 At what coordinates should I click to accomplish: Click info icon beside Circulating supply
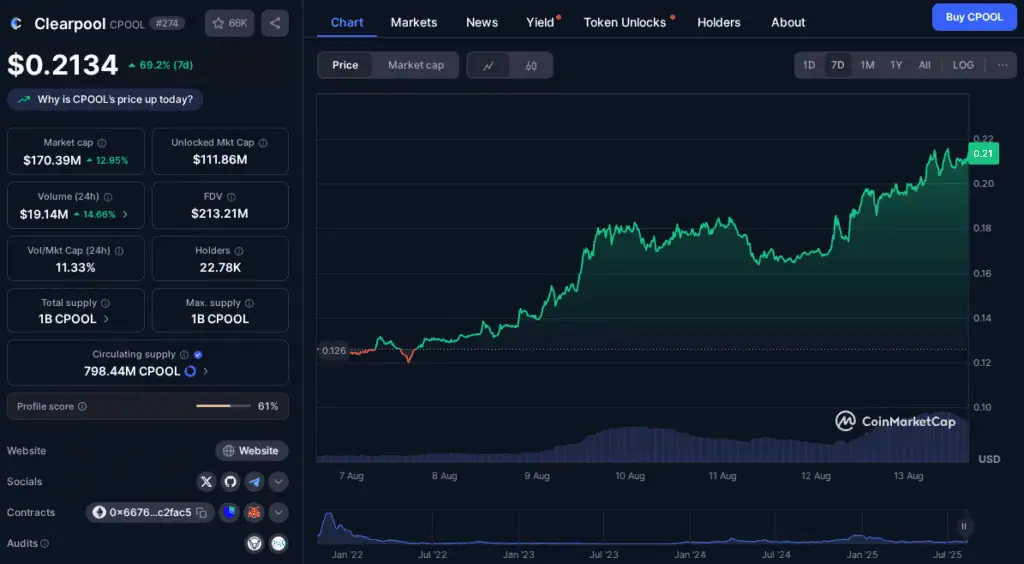[x=184, y=354]
